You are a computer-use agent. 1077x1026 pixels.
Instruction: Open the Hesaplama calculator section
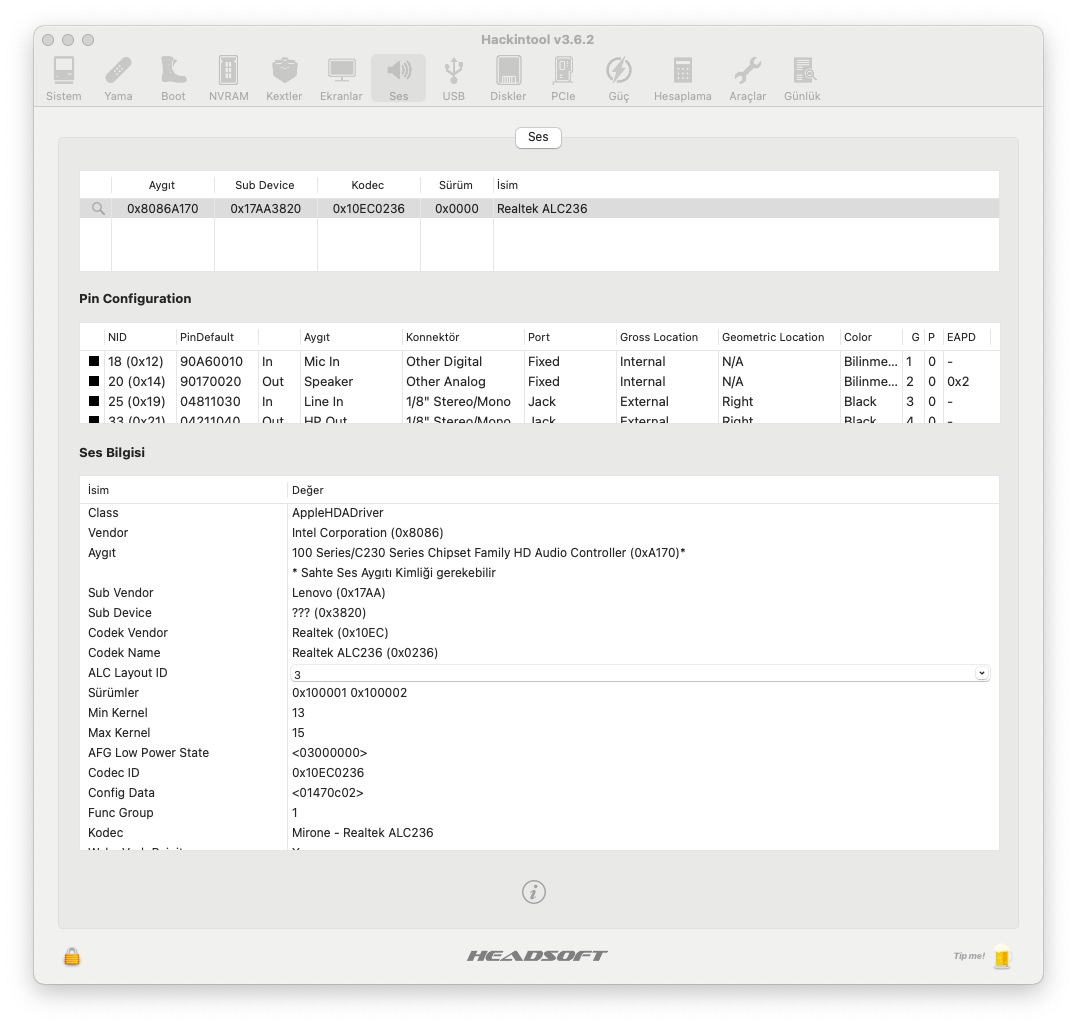point(682,78)
